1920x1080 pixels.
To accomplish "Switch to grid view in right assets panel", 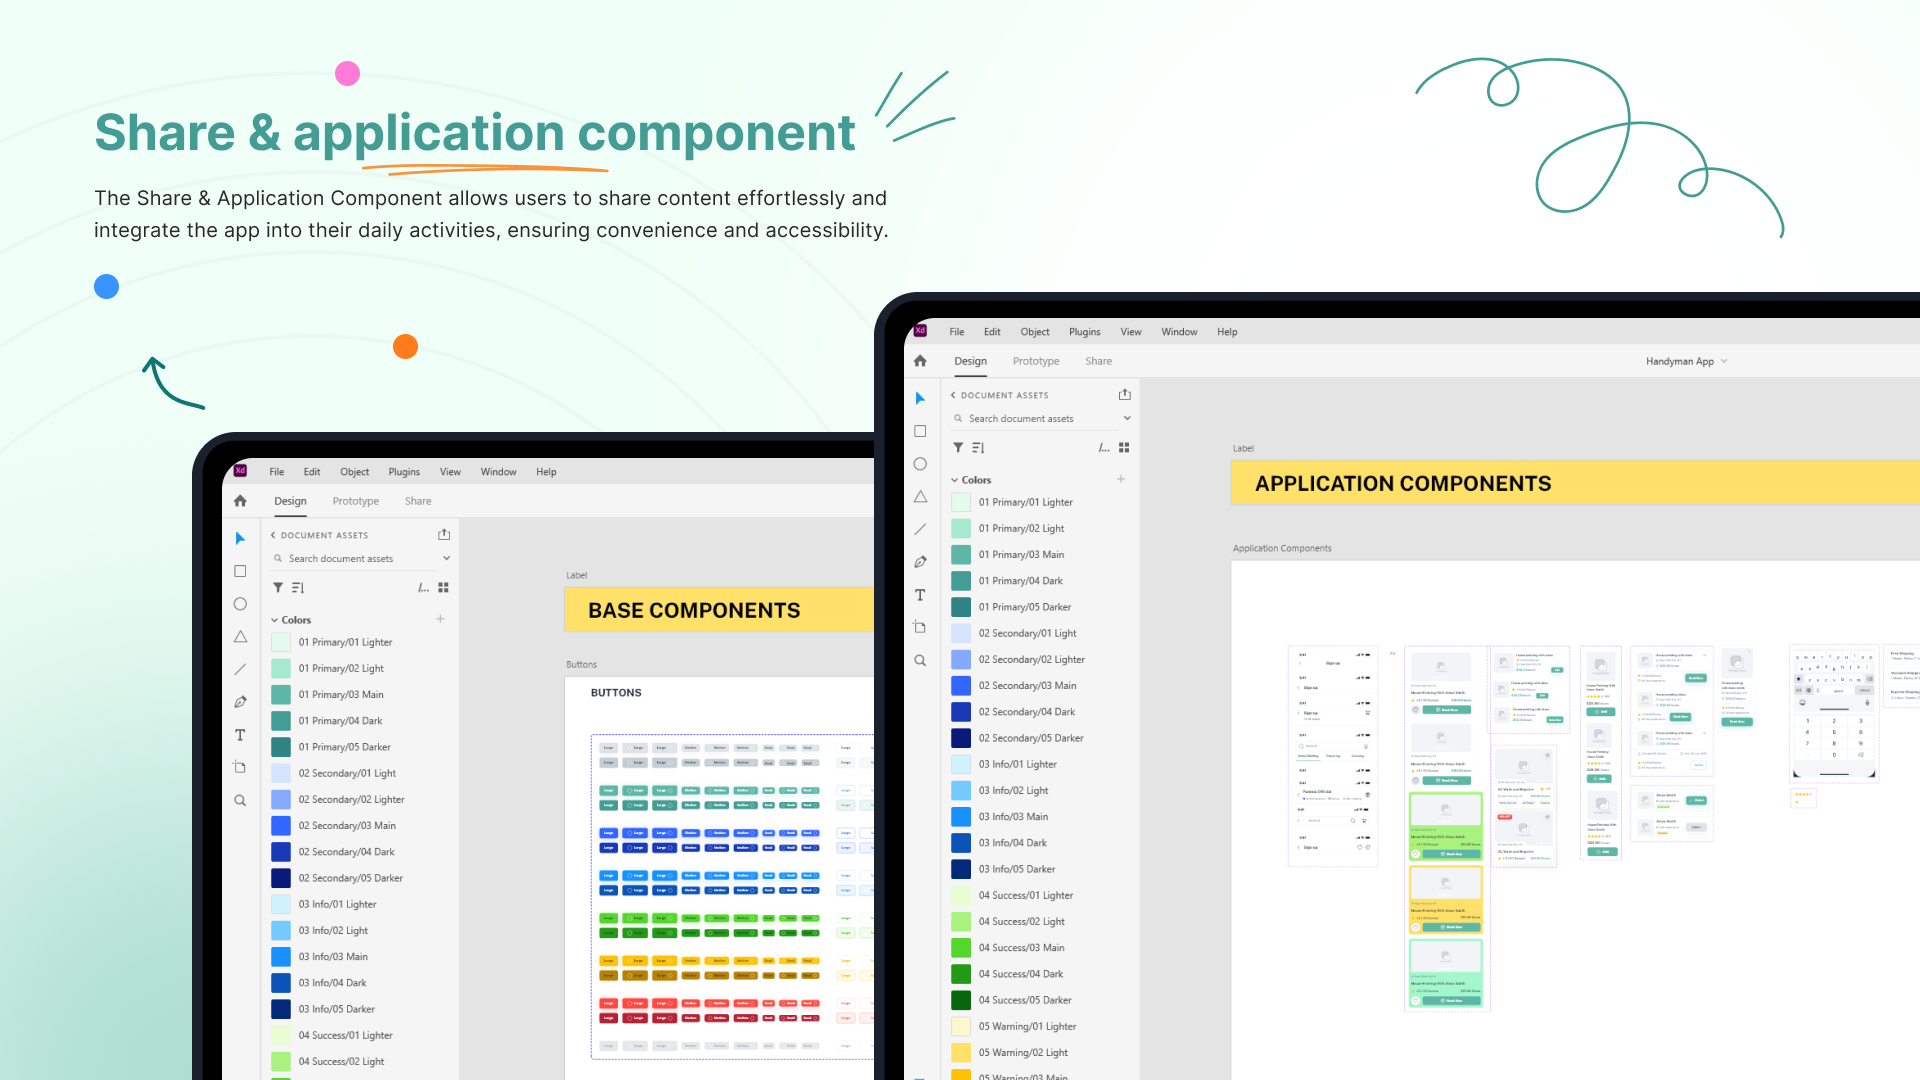I will tap(1124, 448).
